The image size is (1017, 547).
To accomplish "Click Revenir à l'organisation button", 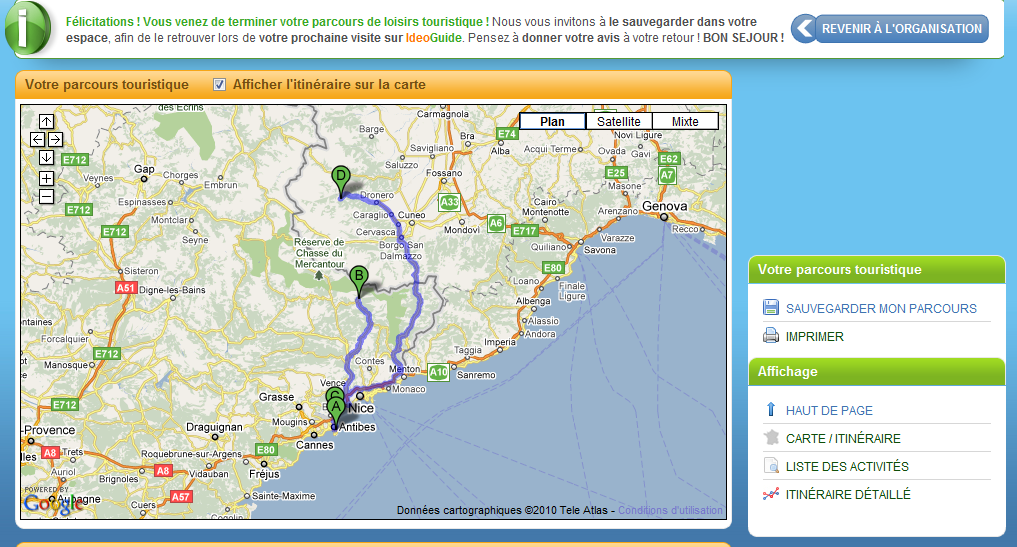I will (891, 29).
